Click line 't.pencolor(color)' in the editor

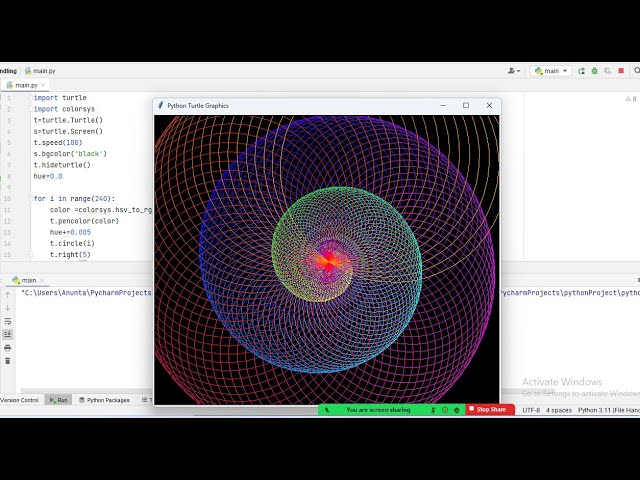click(x=84, y=221)
